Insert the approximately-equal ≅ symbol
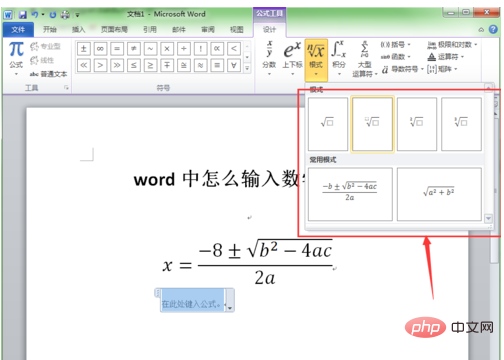504x360 pixels. pos(184,65)
